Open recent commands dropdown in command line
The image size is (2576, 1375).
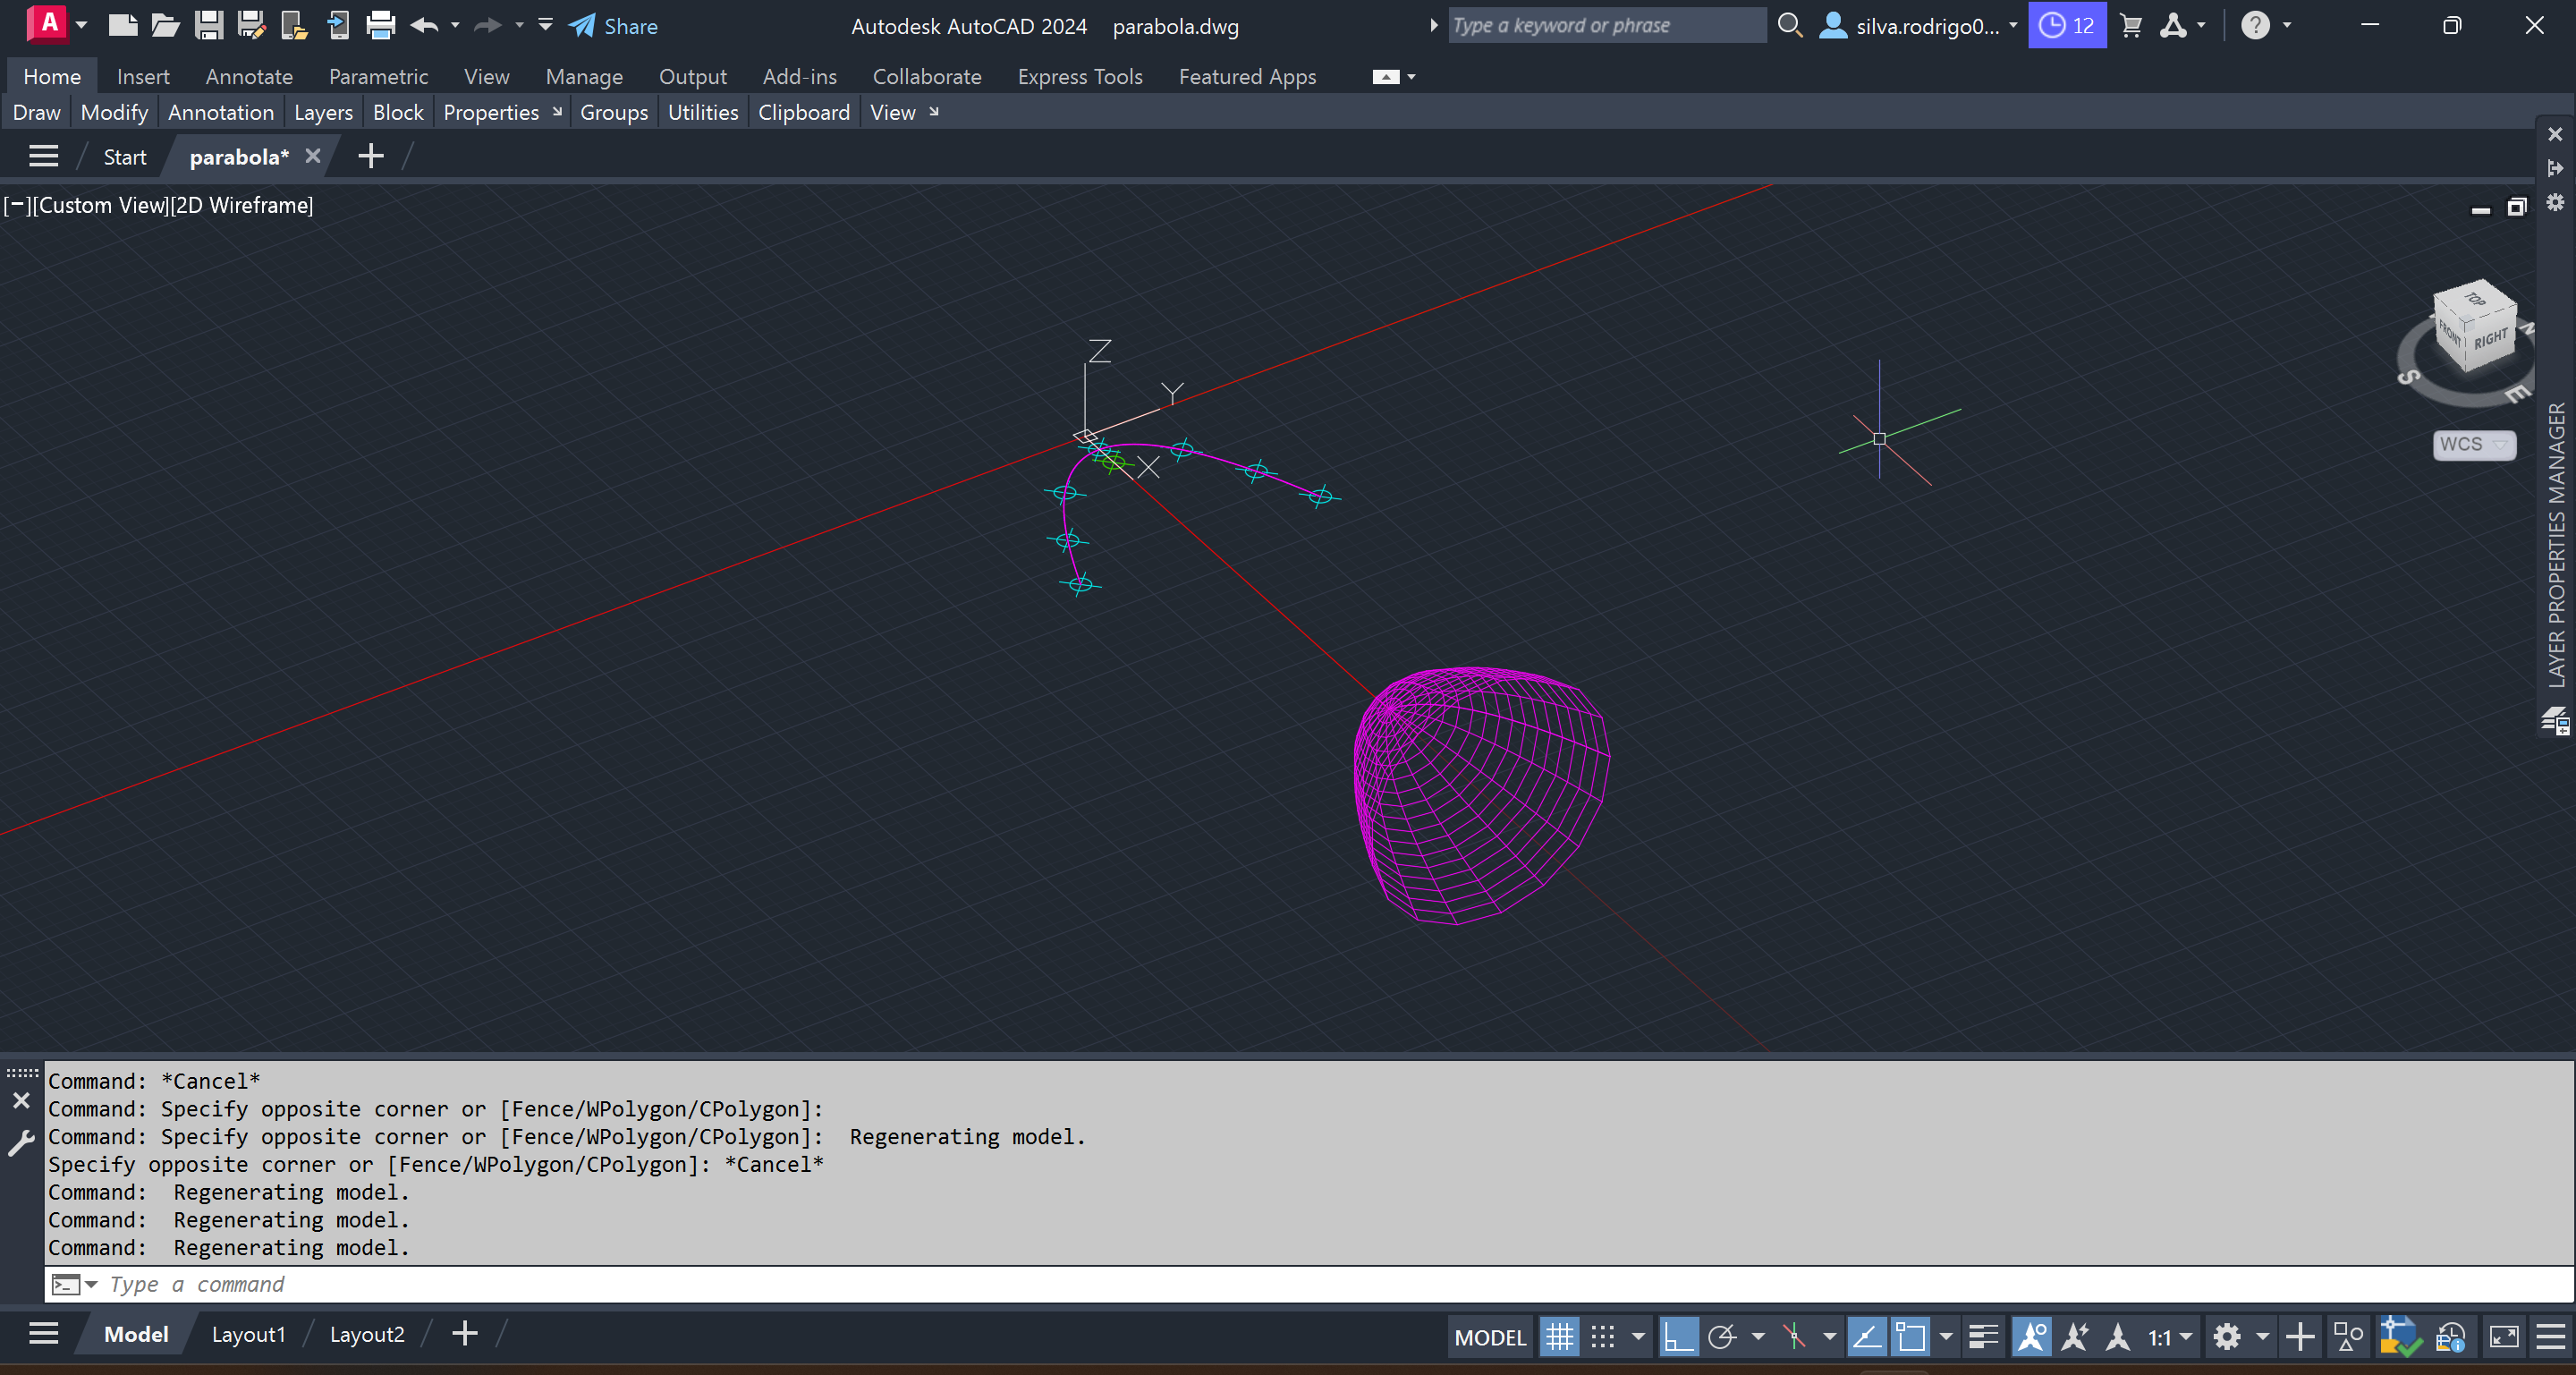(91, 1284)
